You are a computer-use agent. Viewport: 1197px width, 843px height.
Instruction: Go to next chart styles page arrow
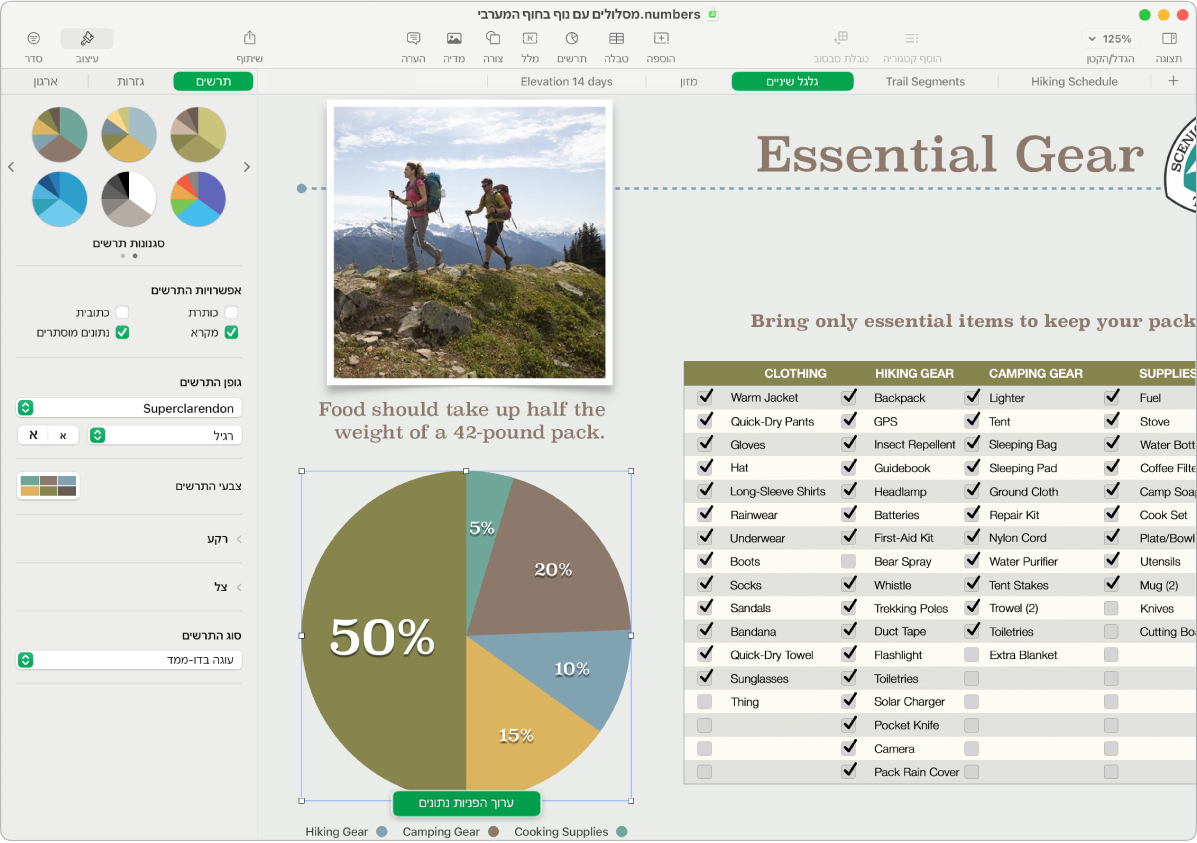[247, 166]
